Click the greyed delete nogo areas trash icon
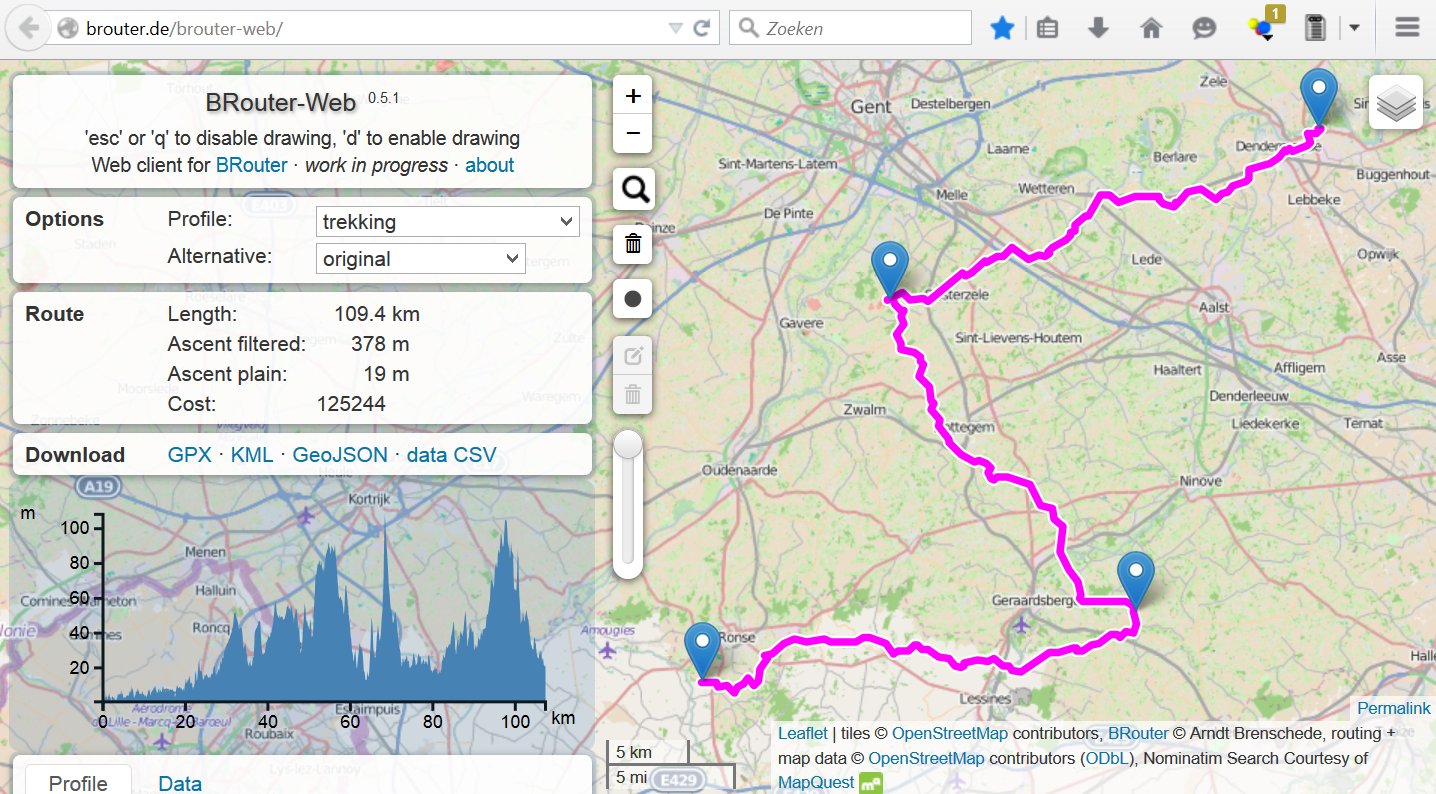The height and width of the screenshot is (794, 1436). pyautogui.click(x=632, y=394)
